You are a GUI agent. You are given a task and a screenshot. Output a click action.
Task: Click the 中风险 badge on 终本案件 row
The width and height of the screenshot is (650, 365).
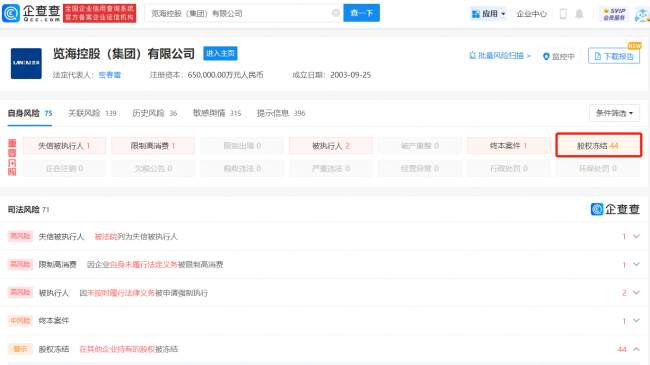[20, 321]
